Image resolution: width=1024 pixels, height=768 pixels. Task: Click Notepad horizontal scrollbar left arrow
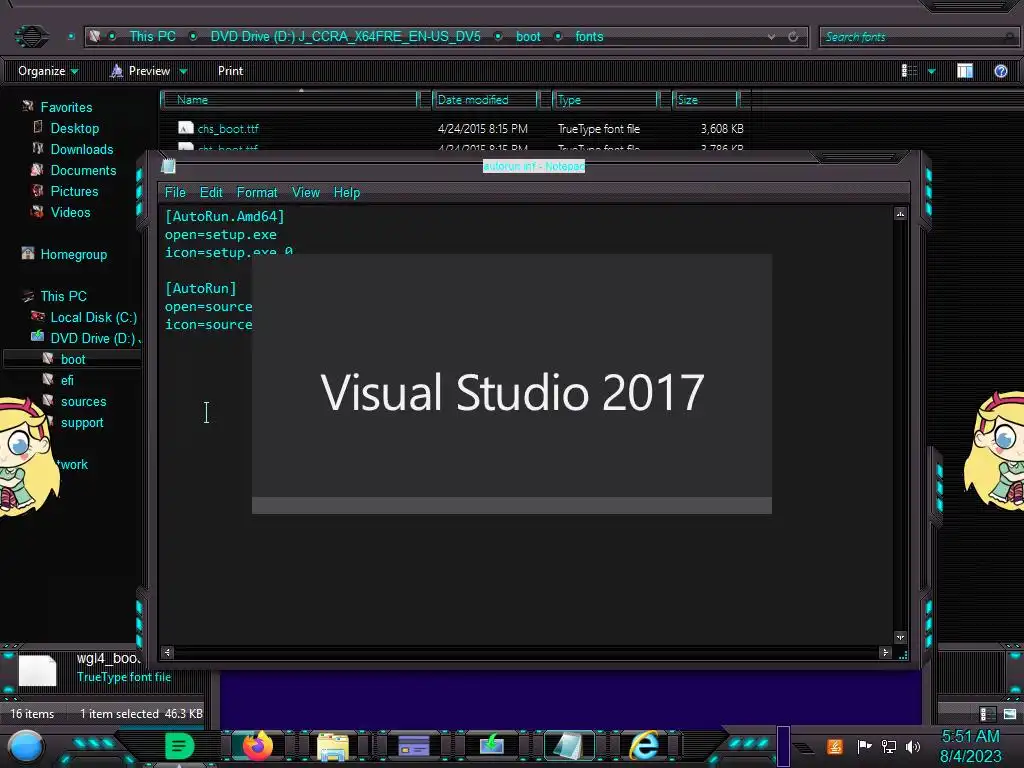coord(168,652)
